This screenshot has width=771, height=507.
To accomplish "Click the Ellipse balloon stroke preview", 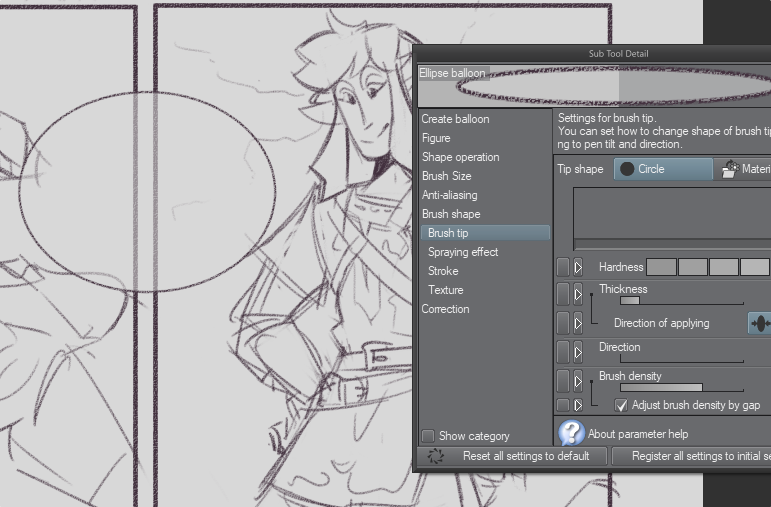I will click(594, 87).
